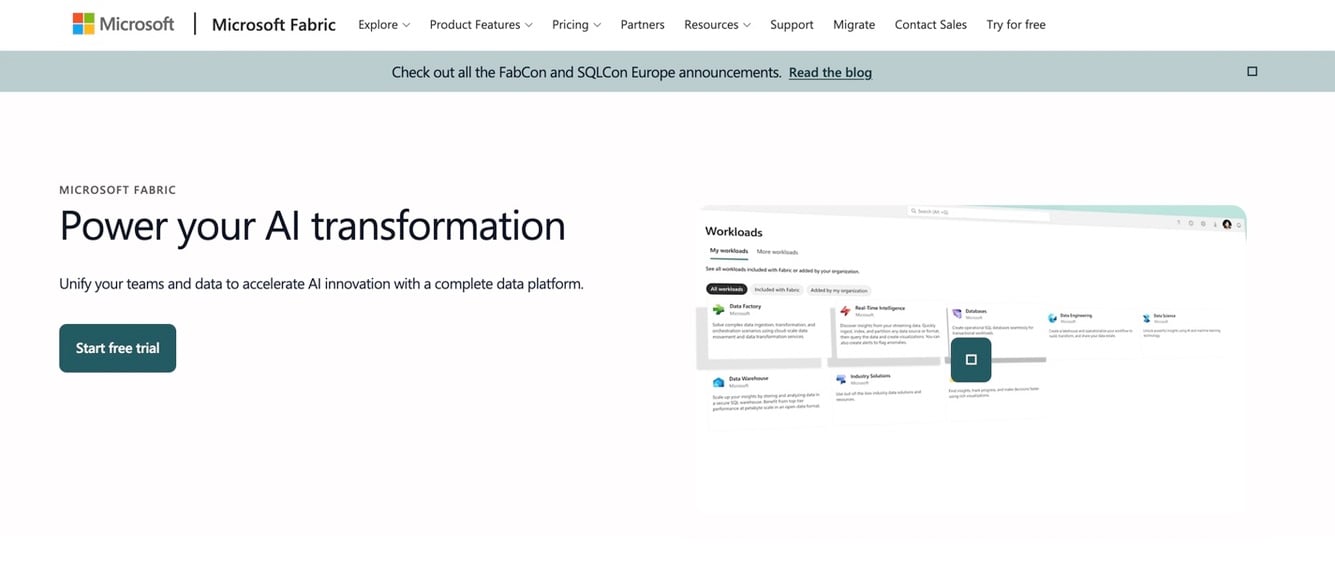Click Try for free in navigation

tap(1016, 24)
